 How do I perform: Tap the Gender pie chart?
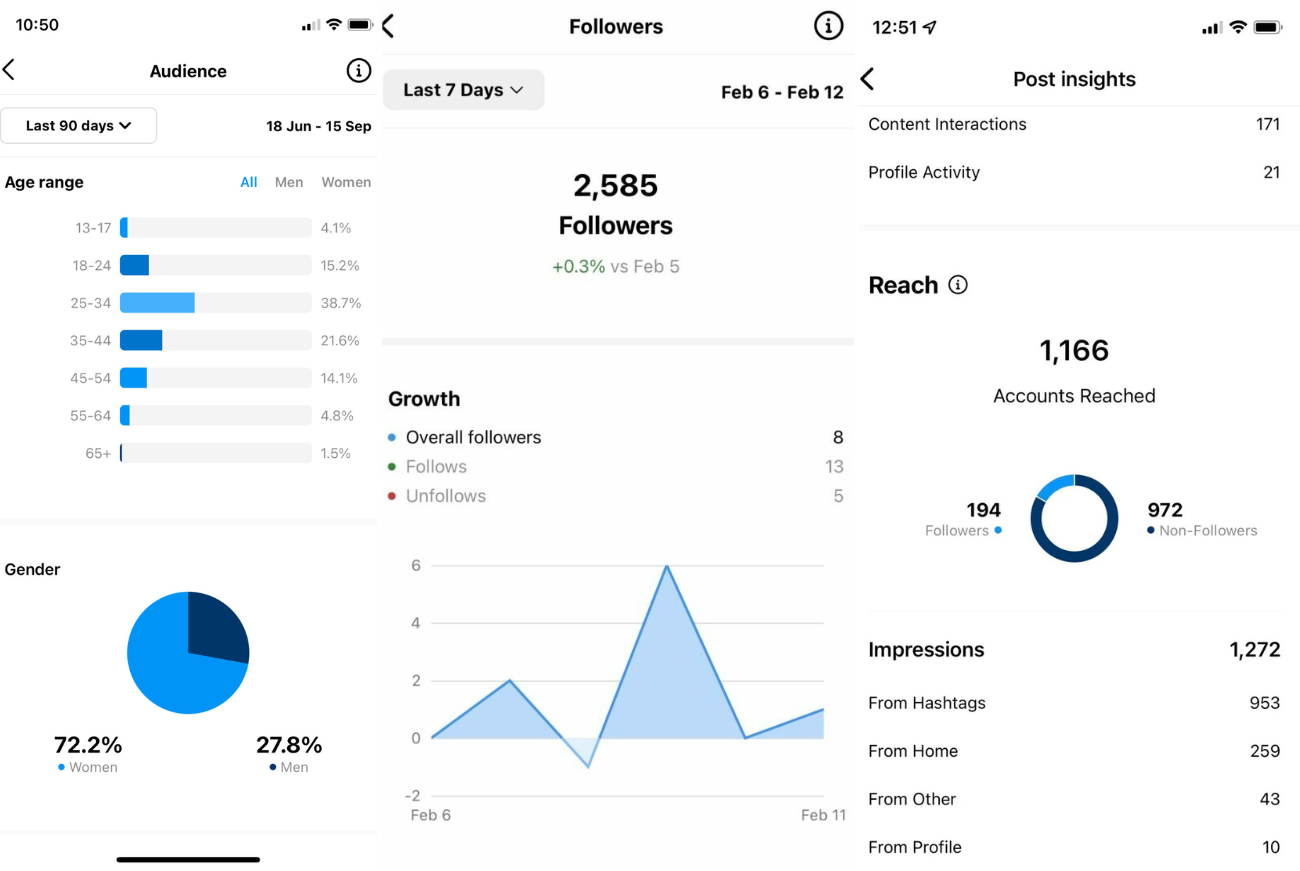tap(188, 652)
